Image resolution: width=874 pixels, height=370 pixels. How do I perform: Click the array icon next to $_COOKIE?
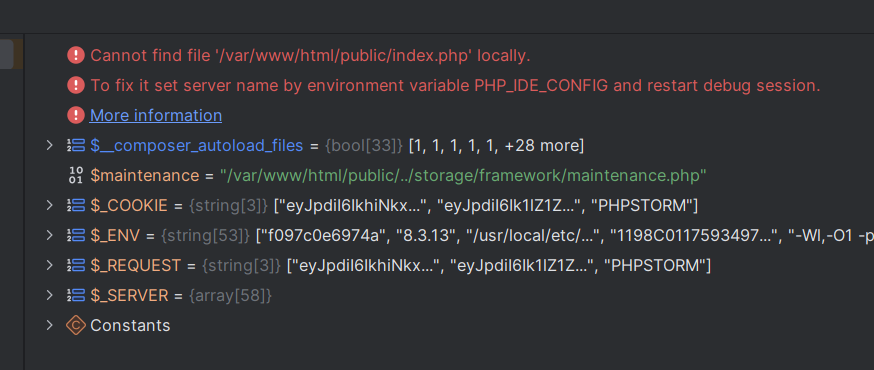click(x=75, y=206)
